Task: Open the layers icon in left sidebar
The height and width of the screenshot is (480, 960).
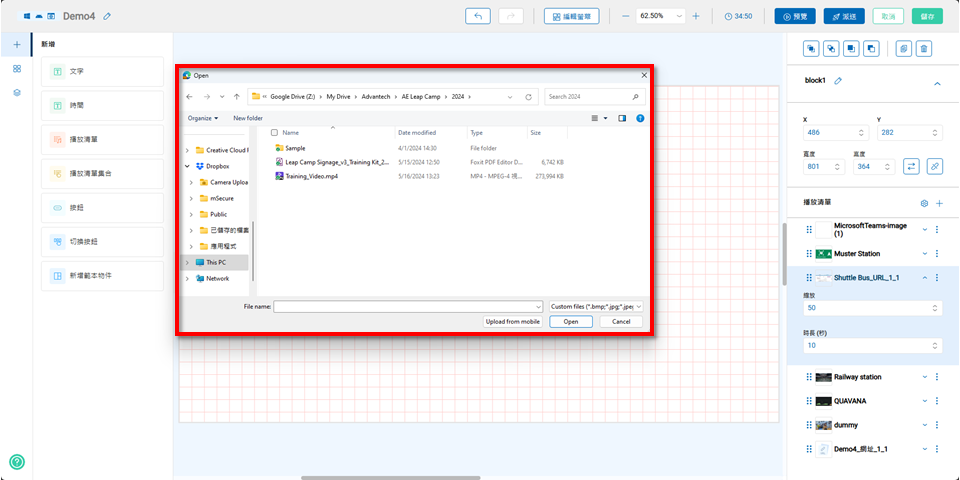Action: [x=17, y=92]
